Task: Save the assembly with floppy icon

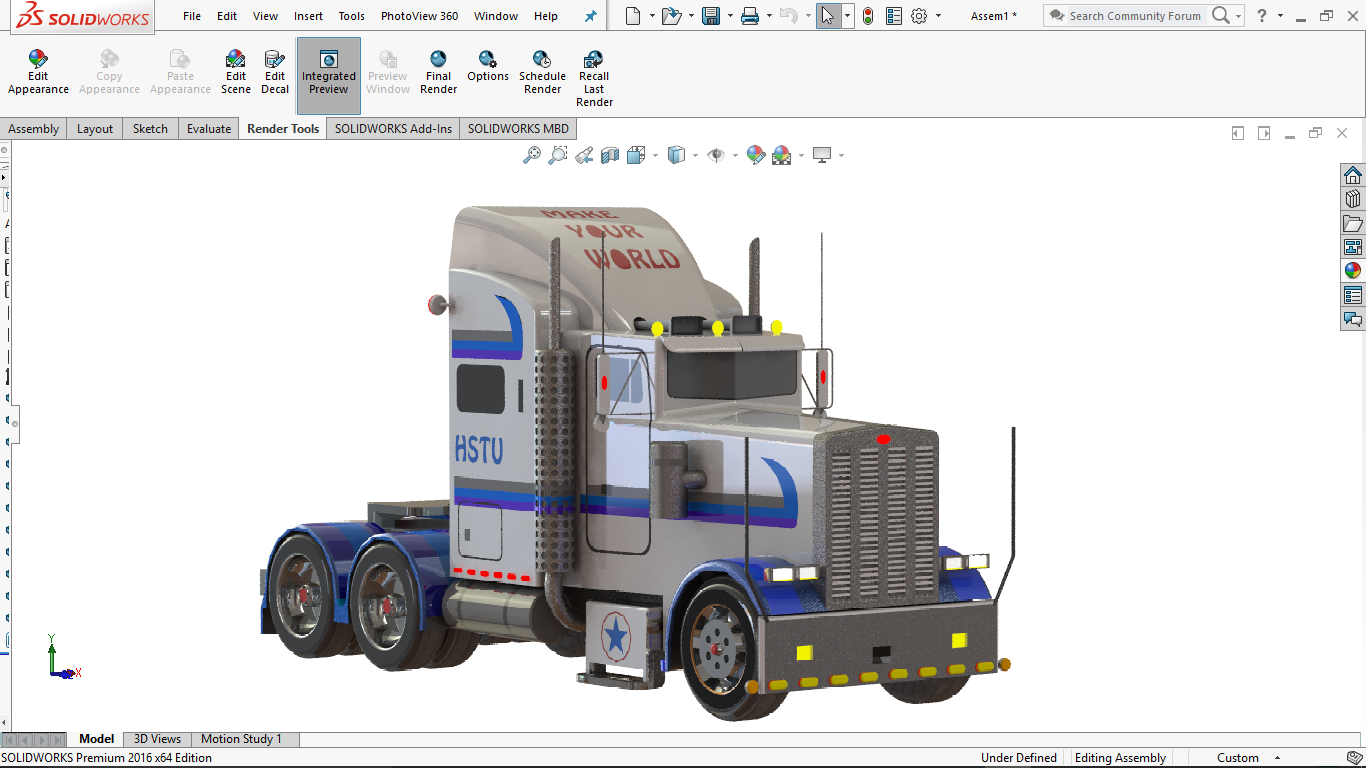Action: pyautogui.click(x=711, y=16)
